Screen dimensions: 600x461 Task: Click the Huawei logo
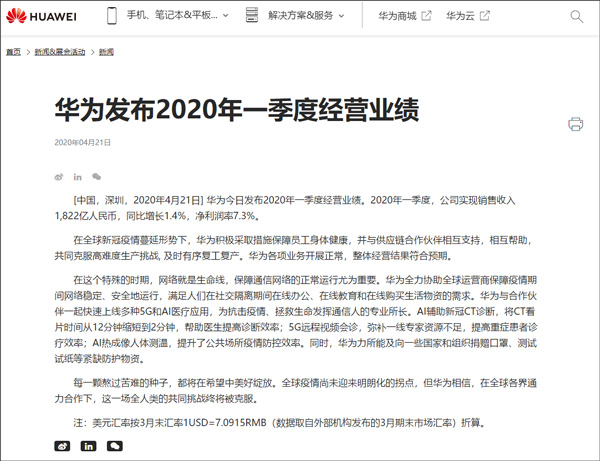(41, 16)
